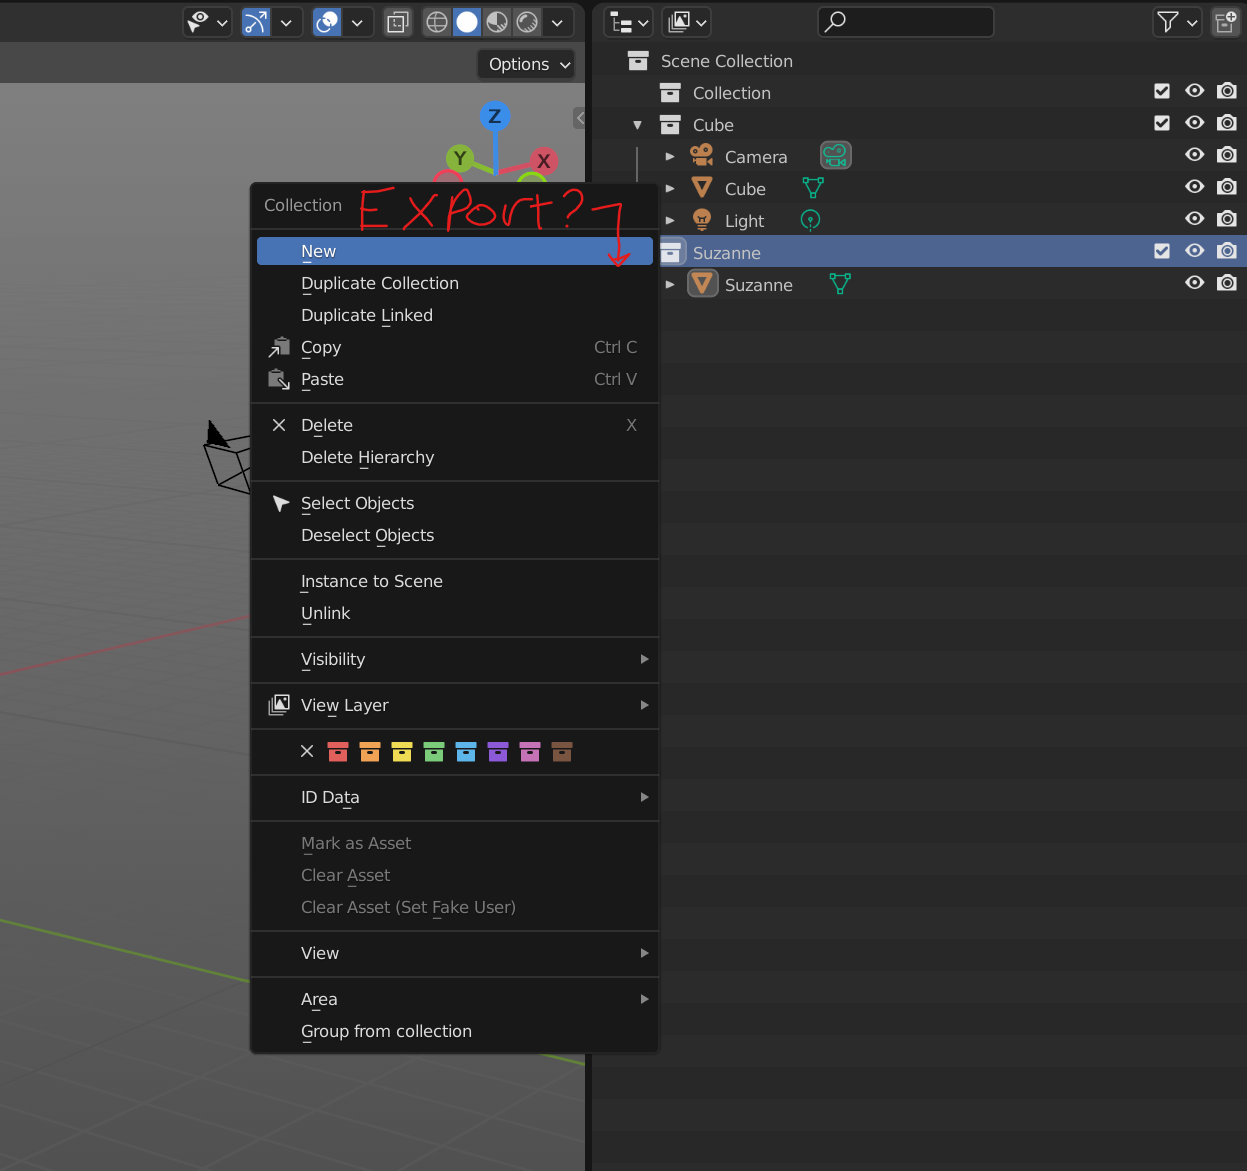Image resolution: width=1247 pixels, height=1171 pixels.
Task: Open shading options dropdown arrow
Action: coord(557,22)
